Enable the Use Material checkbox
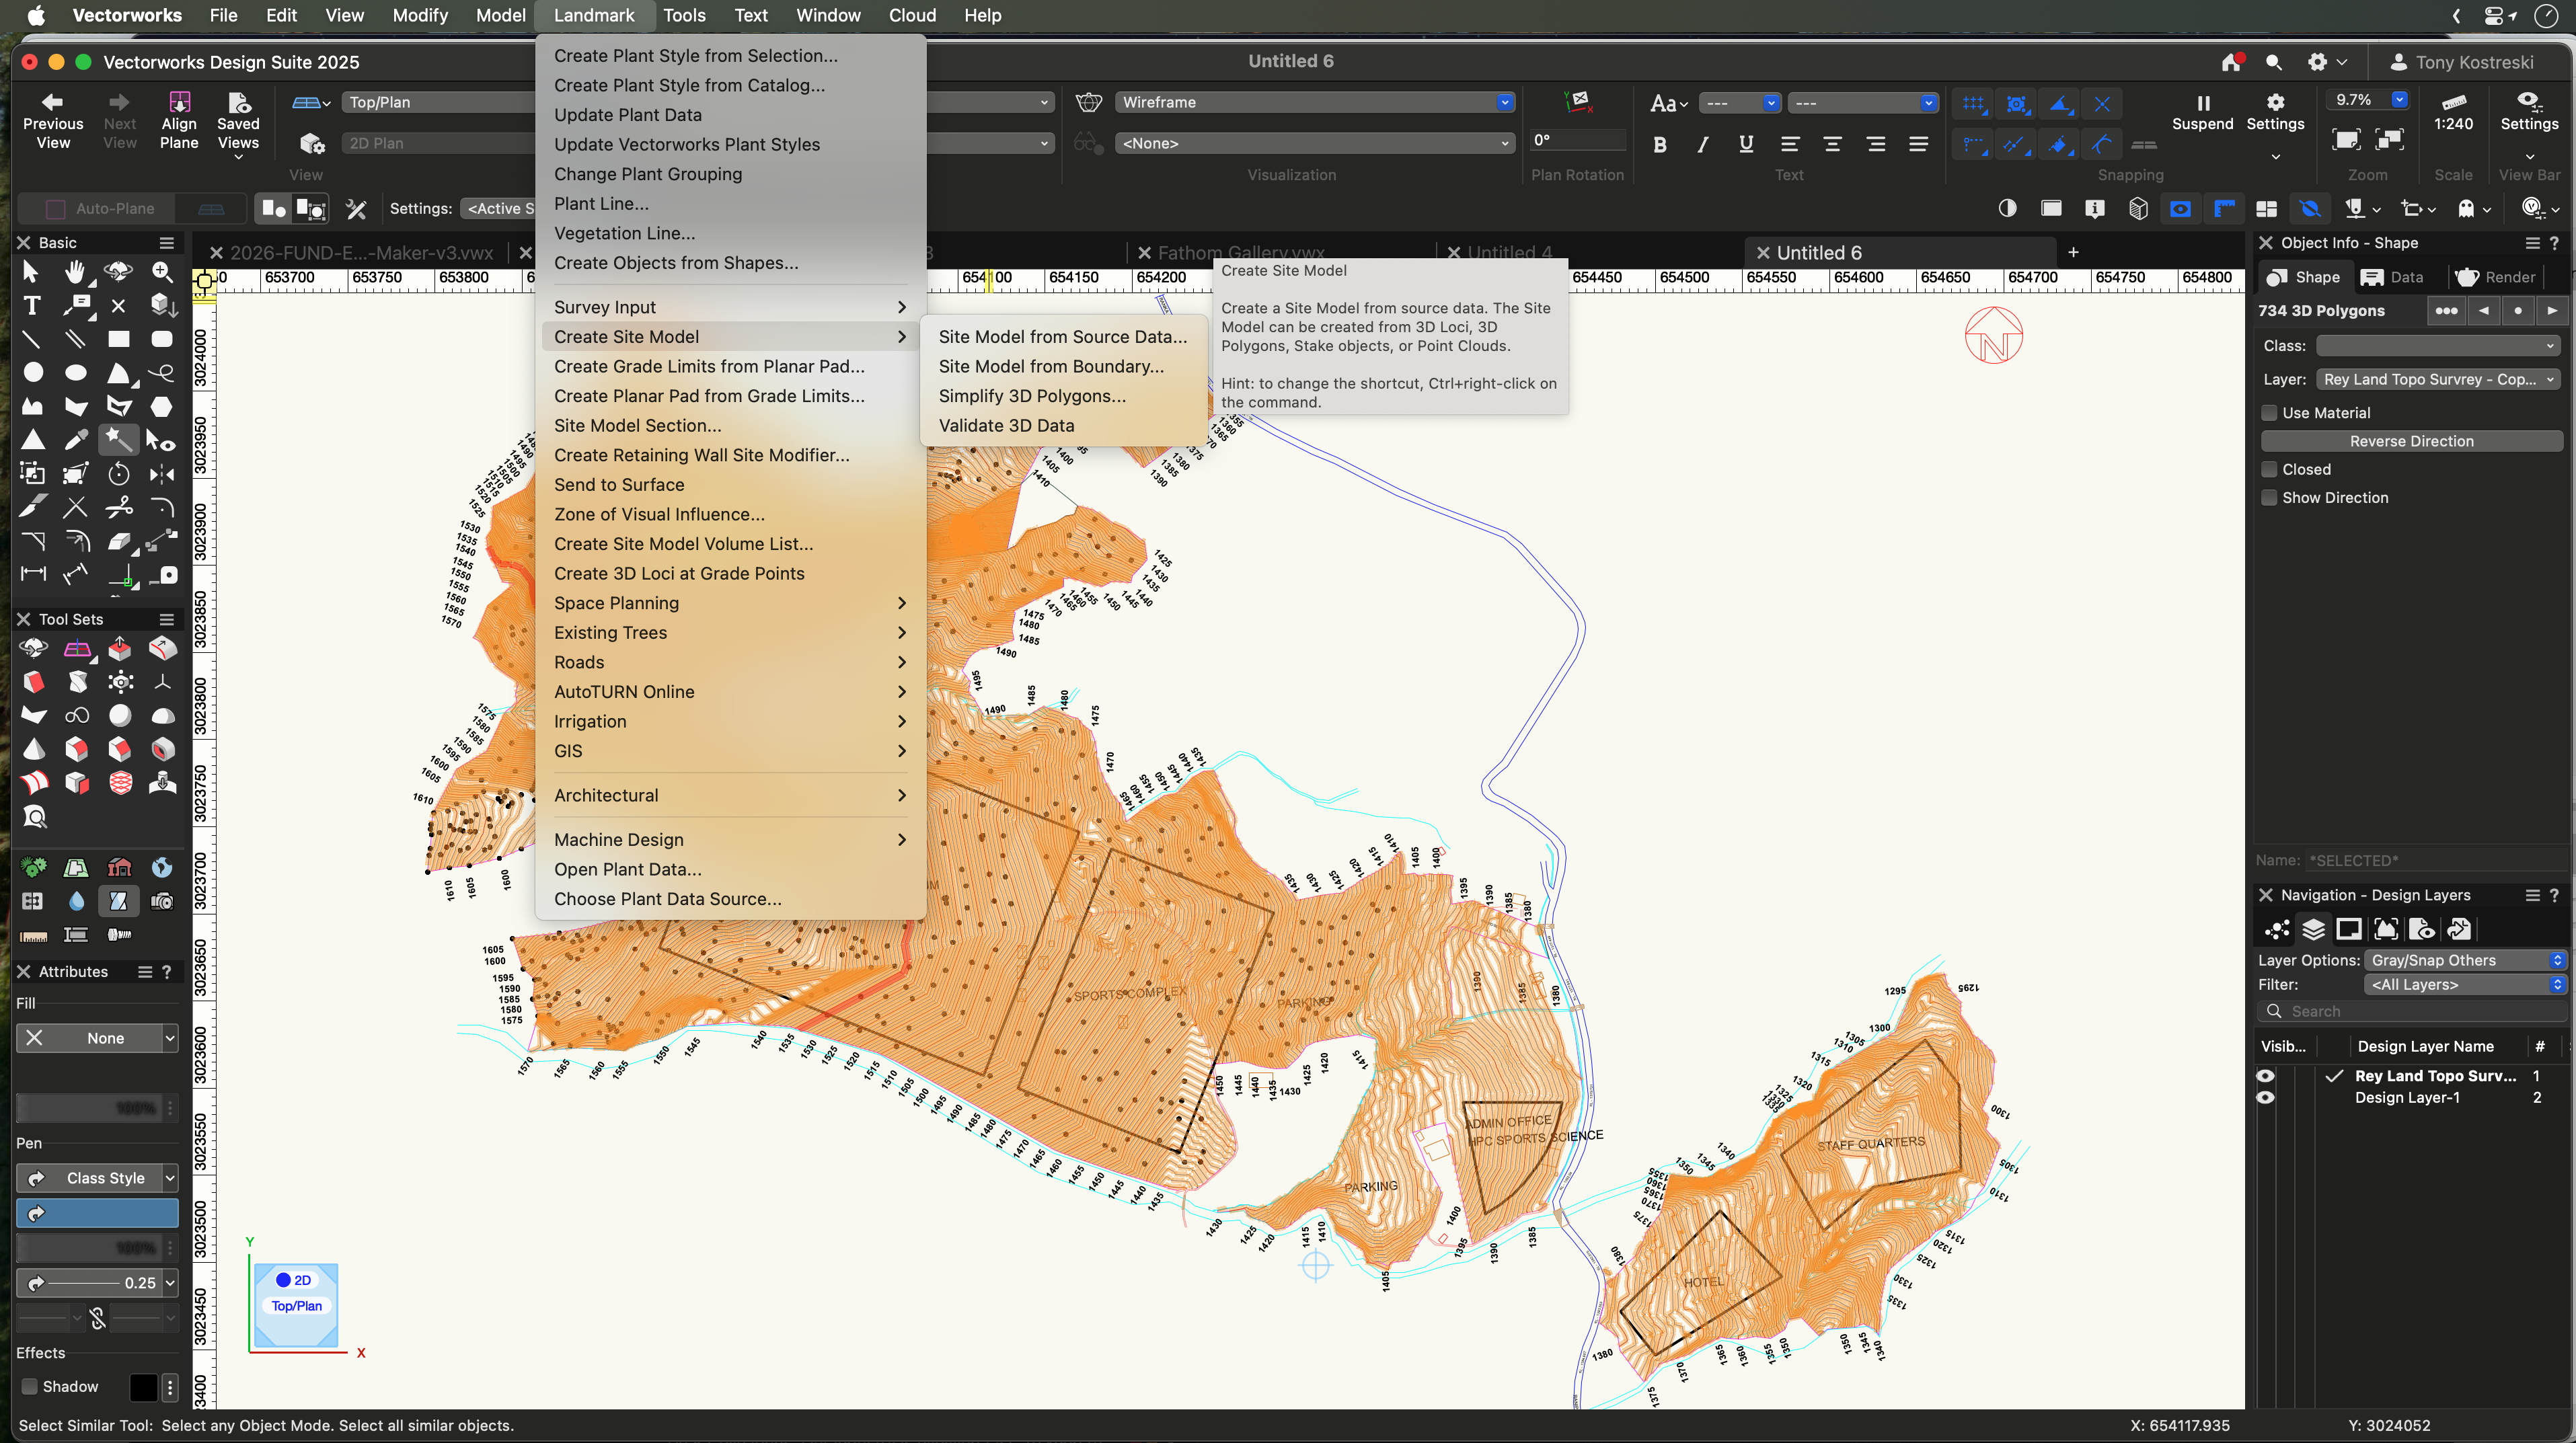The width and height of the screenshot is (2576, 1443). [2270, 413]
